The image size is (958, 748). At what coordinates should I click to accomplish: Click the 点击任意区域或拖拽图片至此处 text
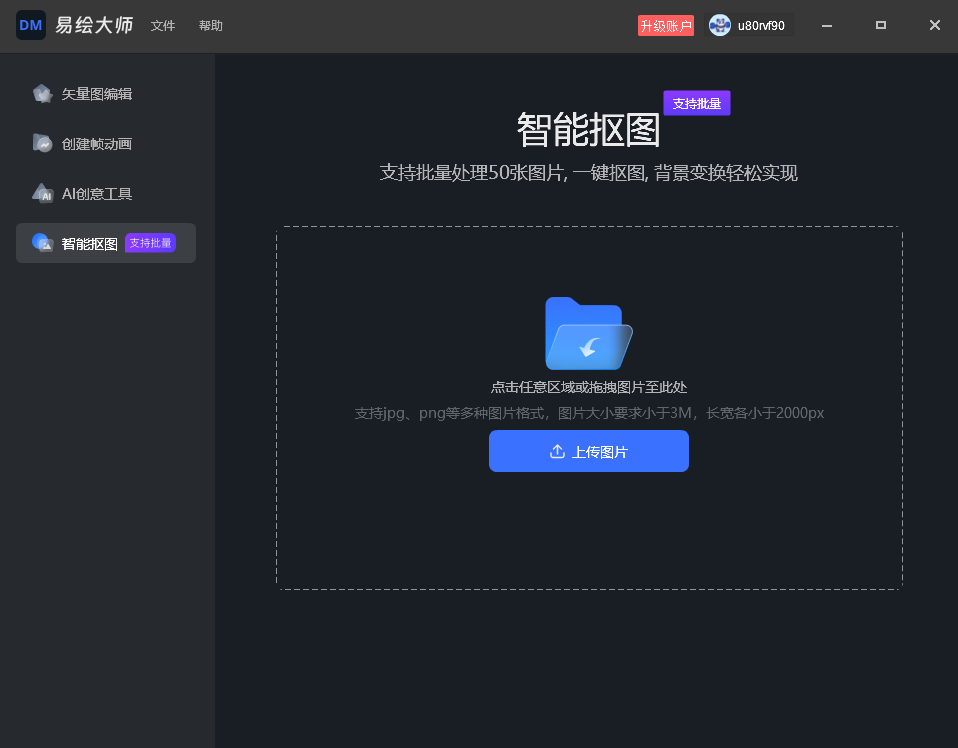(588, 387)
